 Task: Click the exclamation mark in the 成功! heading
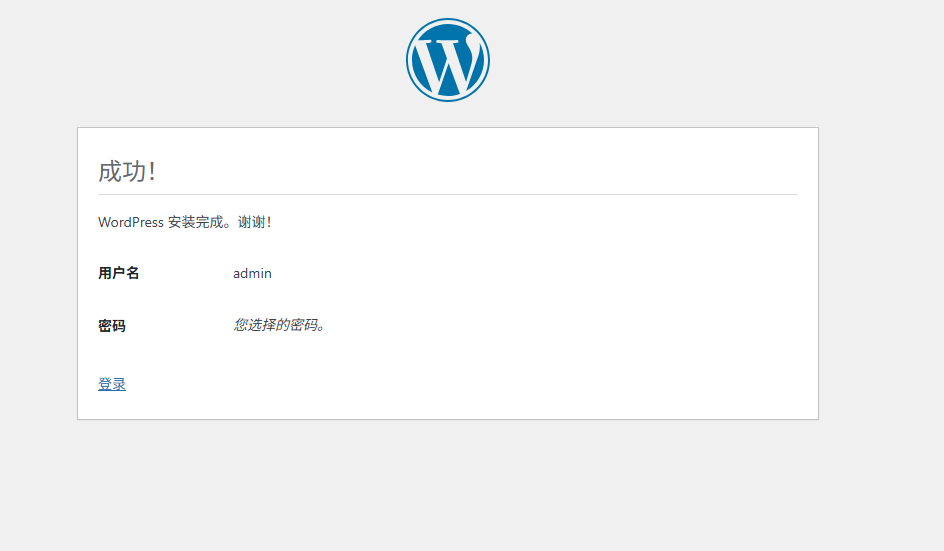point(152,172)
